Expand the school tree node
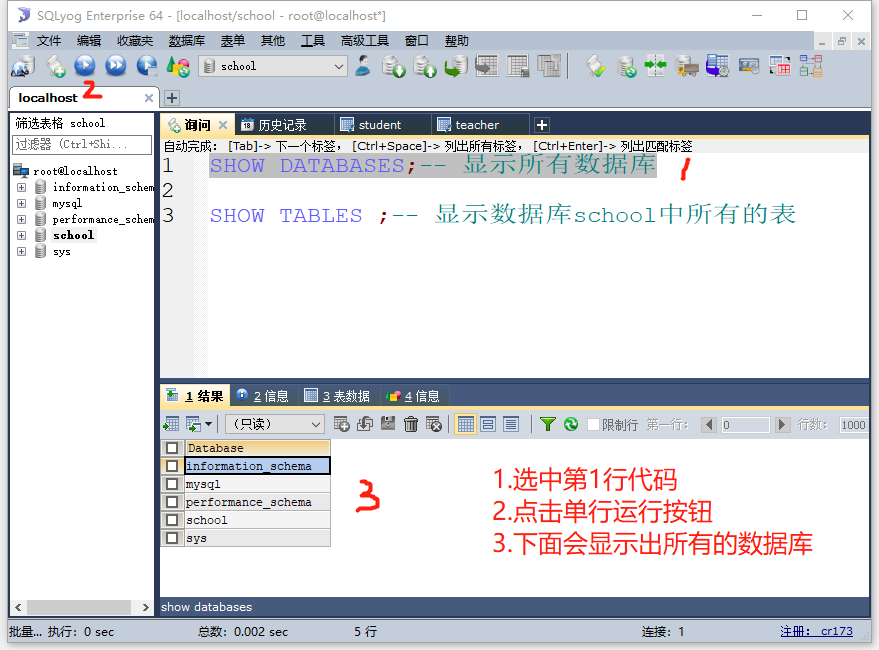879x650 pixels. pyautogui.click(x=21, y=235)
